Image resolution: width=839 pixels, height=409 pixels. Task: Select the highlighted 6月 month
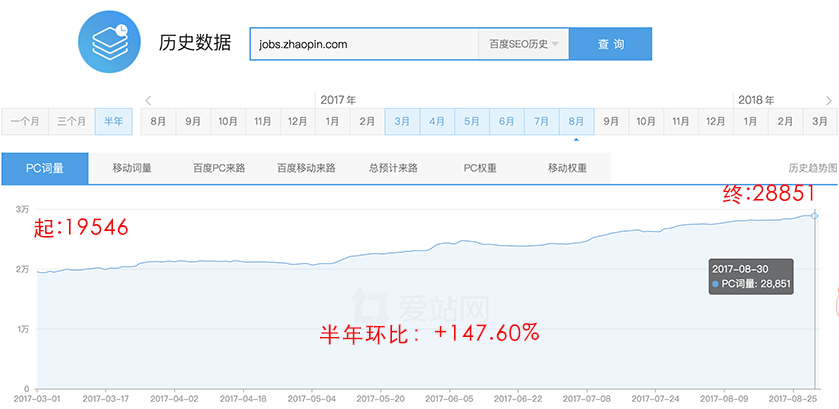click(x=506, y=122)
